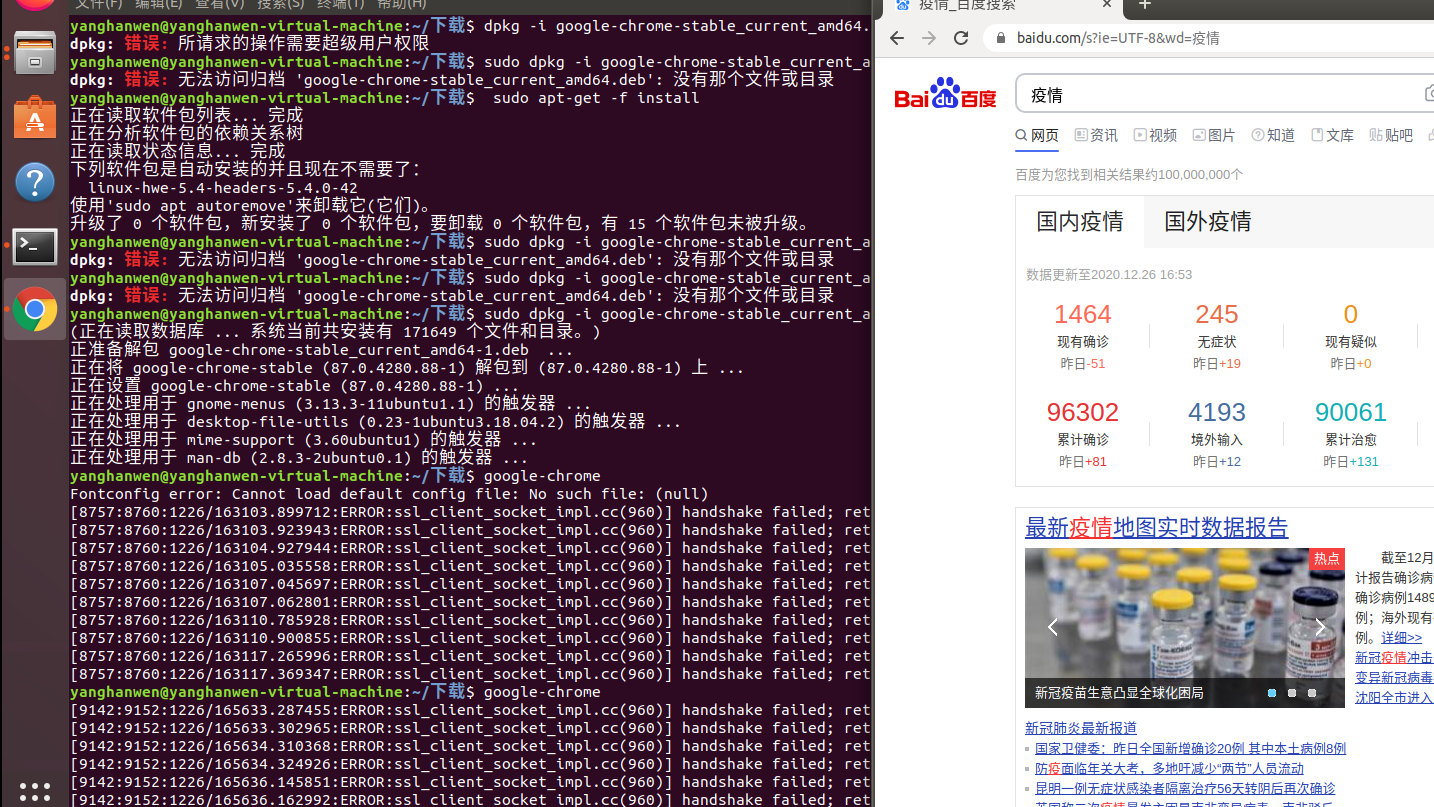Image resolution: width=1434 pixels, height=807 pixels.
Task: Open the 国家卫健委 新增确诊20例 news link
Action: coord(1190,748)
